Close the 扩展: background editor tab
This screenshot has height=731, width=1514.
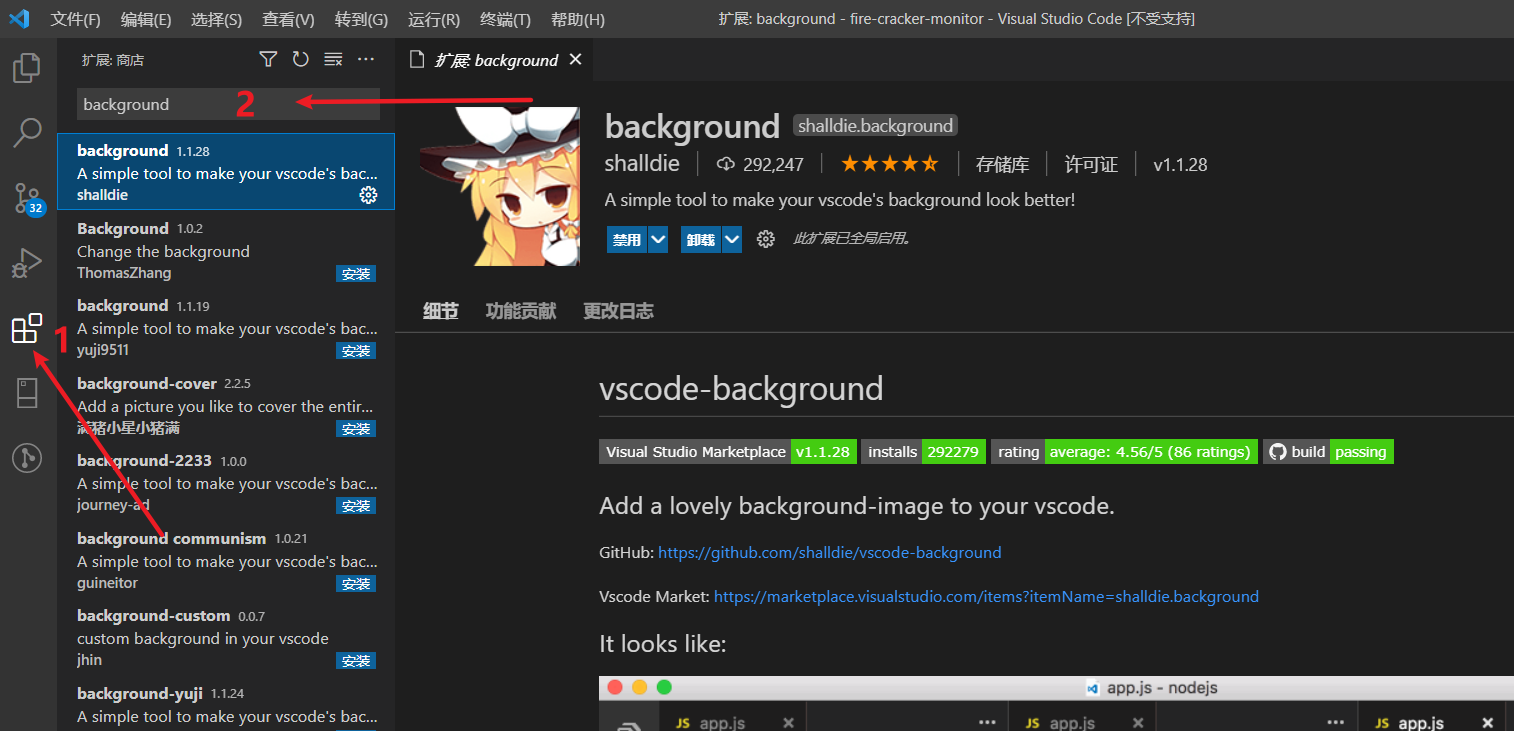click(x=575, y=60)
